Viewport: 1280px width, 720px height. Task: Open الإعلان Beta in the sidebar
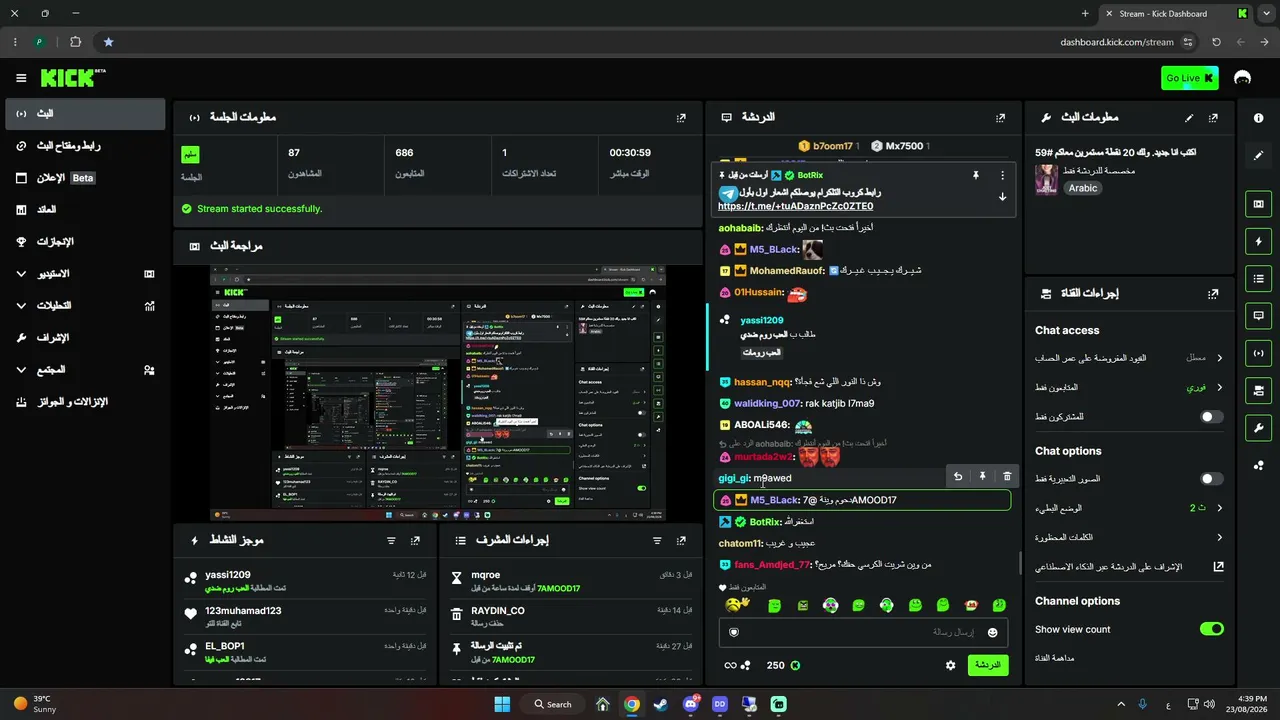tap(85, 178)
